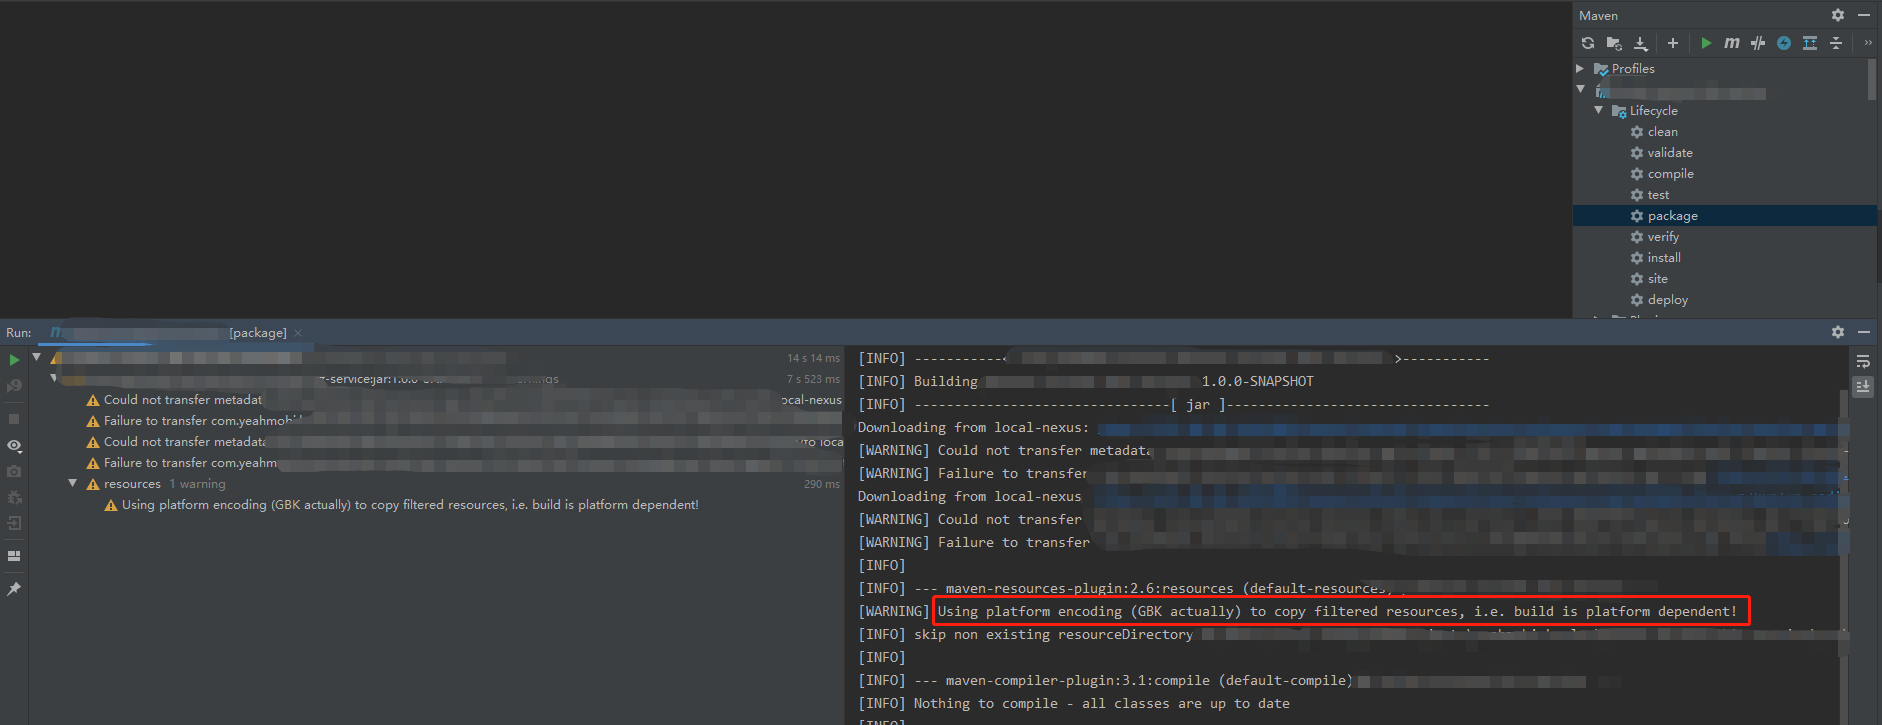The width and height of the screenshot is (1882, 725).
Task: Click the Maven panel title label
Action: tap(1598, 16)
